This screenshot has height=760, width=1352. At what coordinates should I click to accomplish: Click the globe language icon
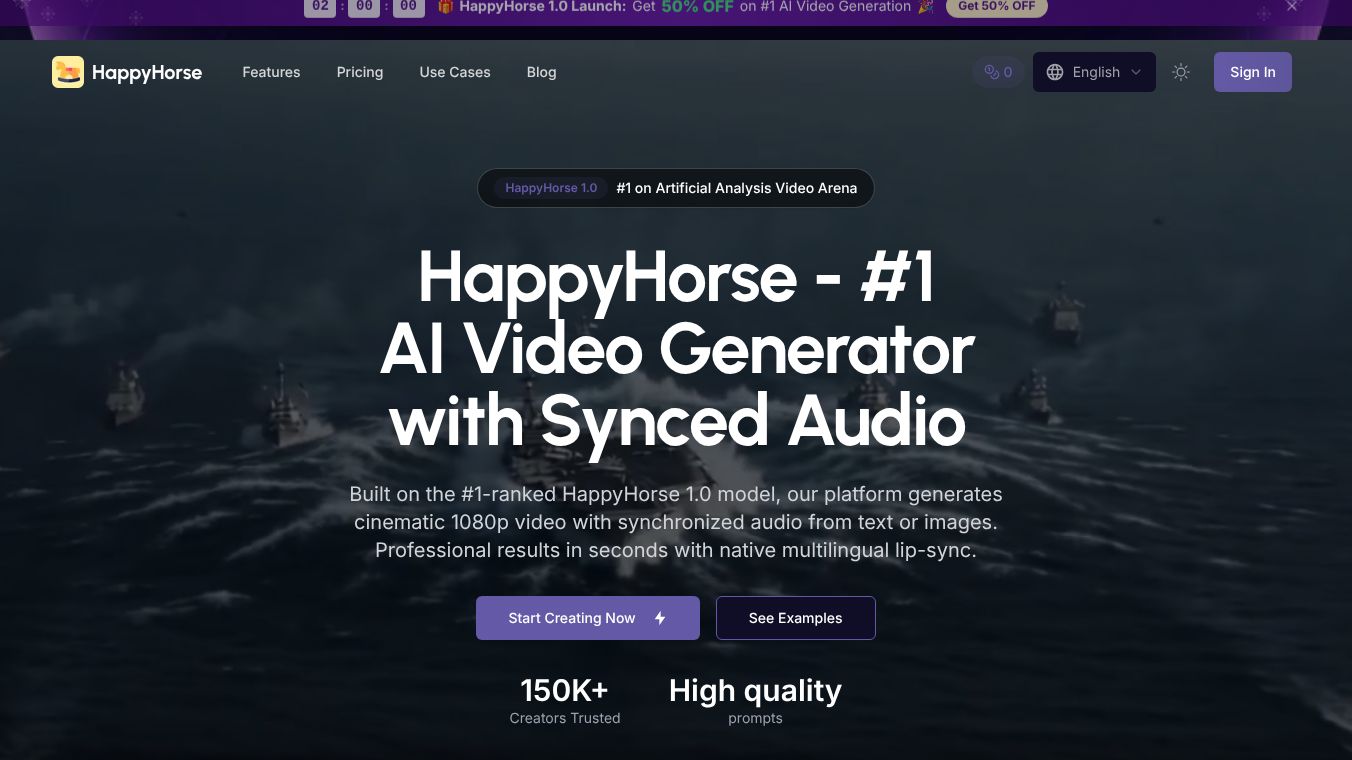[1054, 72]
